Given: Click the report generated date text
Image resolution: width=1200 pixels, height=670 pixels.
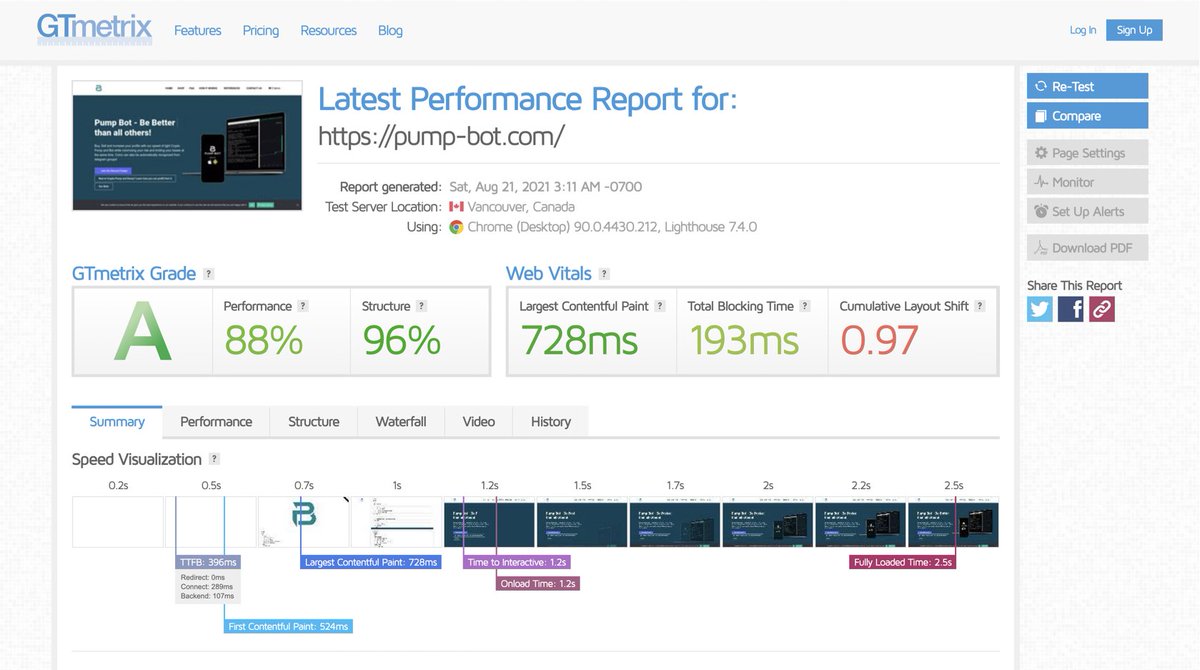Looking at the screenshot, I should (545, 187).
